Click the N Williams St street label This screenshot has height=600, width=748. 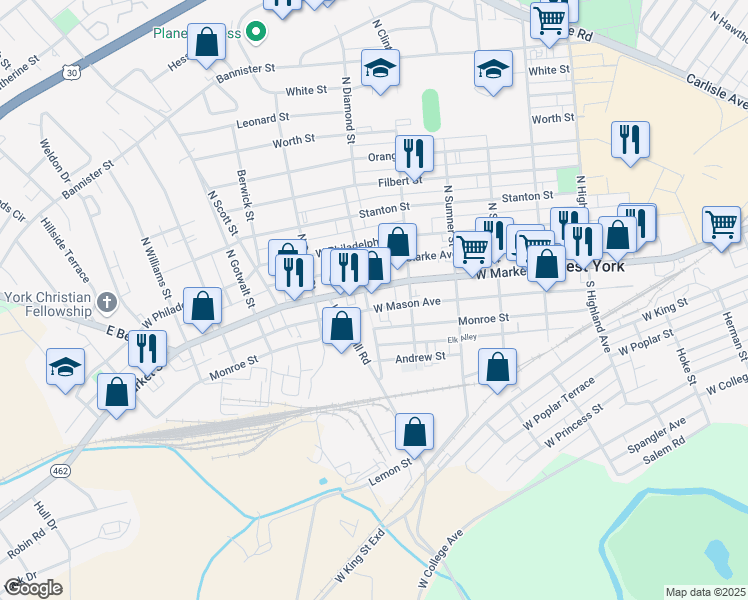(156, 268)
